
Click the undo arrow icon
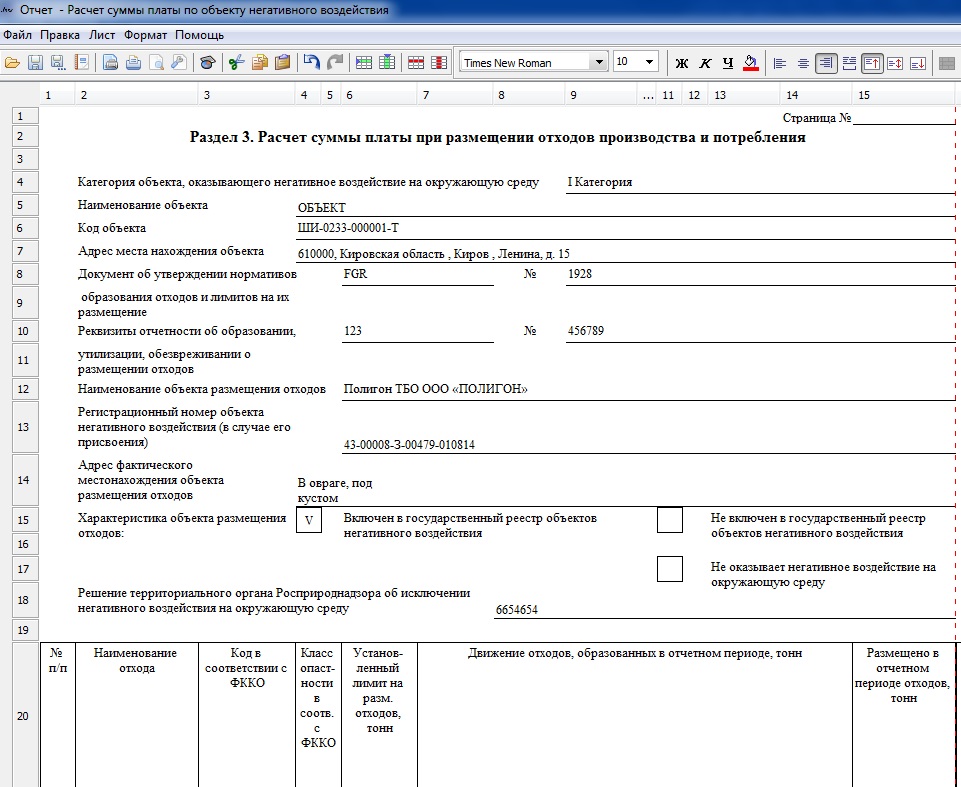[x=311, y=62]
